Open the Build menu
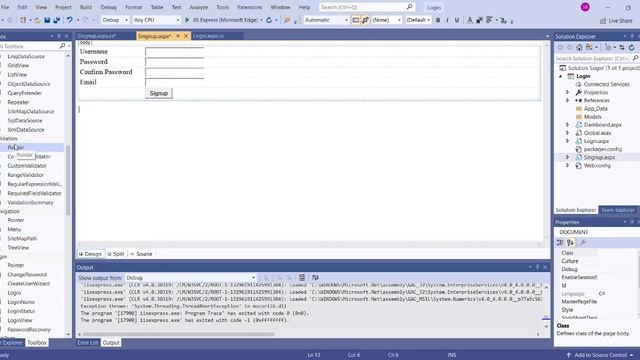 click(x=86, y=7)
